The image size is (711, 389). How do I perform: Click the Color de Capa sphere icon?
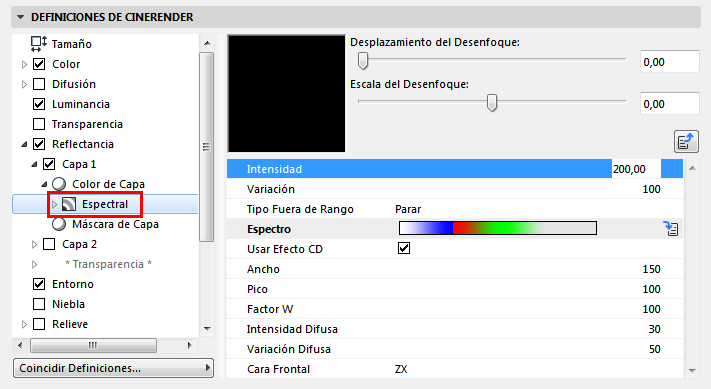pyautogui.click(x=59, y=184)
